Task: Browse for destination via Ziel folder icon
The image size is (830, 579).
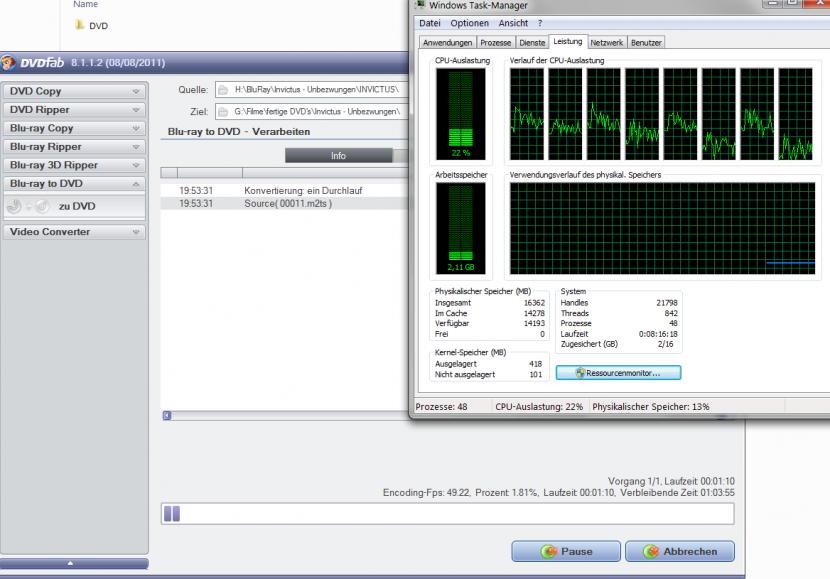Action: [x=223, y=112]
